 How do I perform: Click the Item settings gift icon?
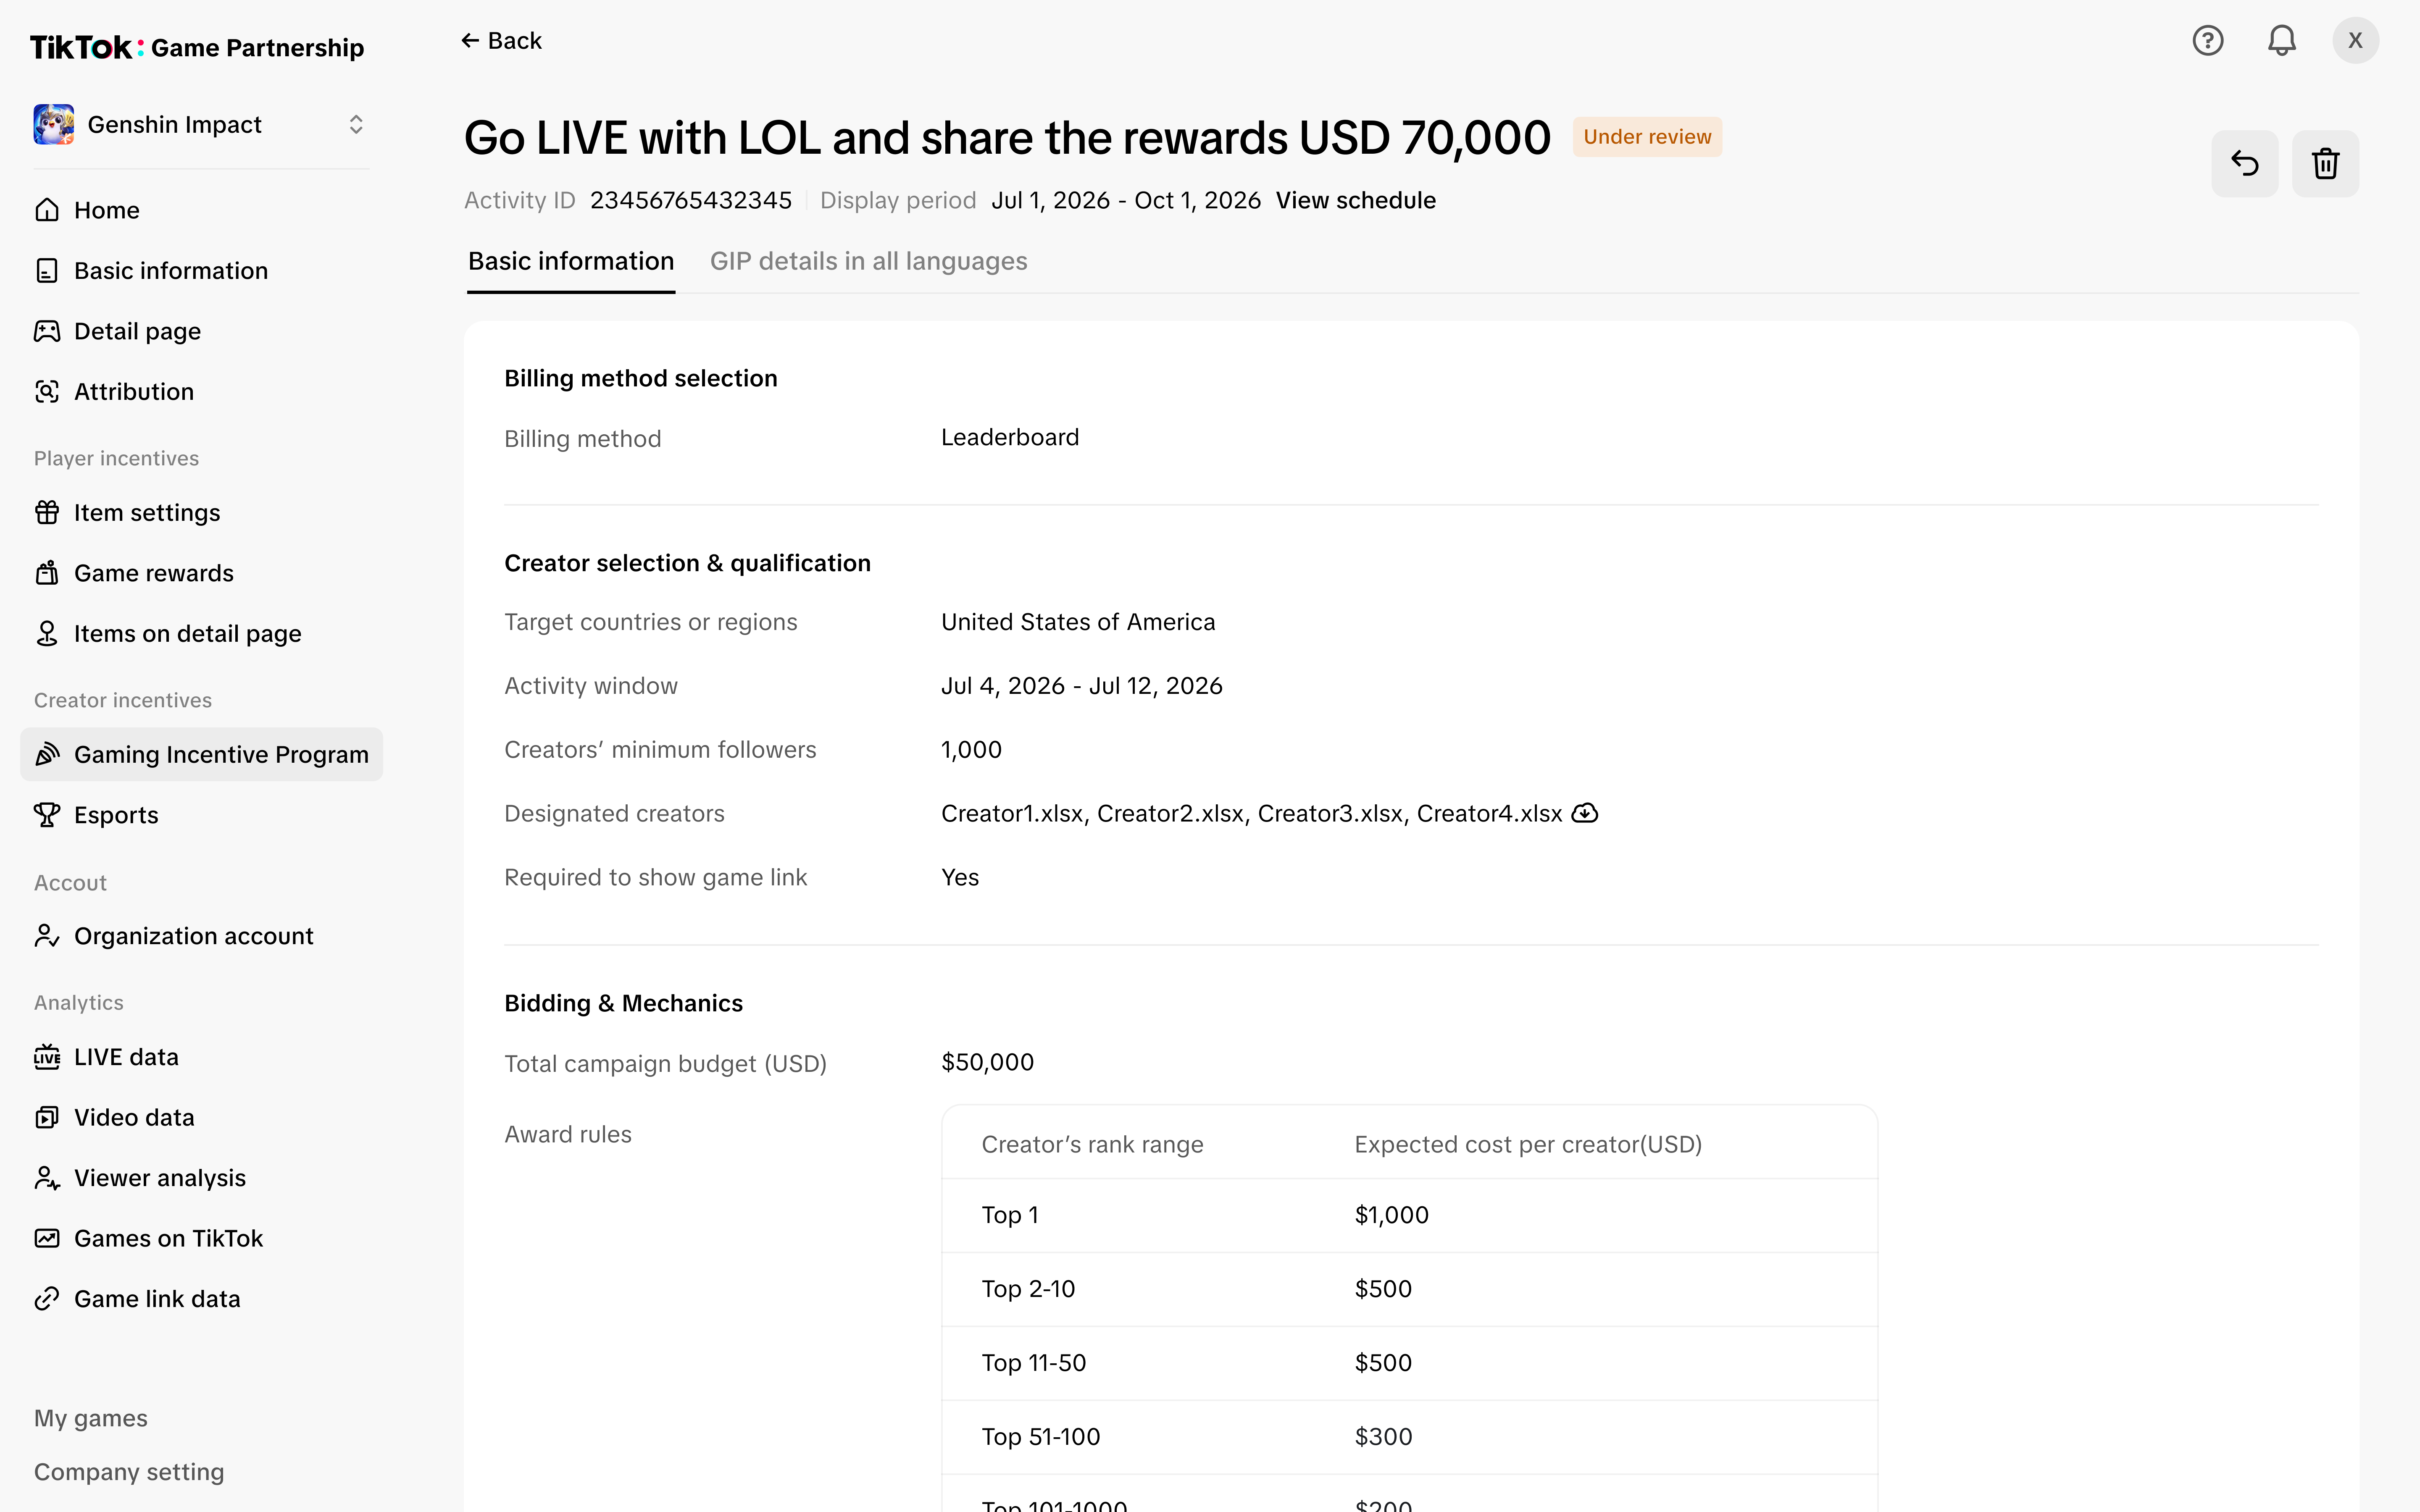click(47, 513)
